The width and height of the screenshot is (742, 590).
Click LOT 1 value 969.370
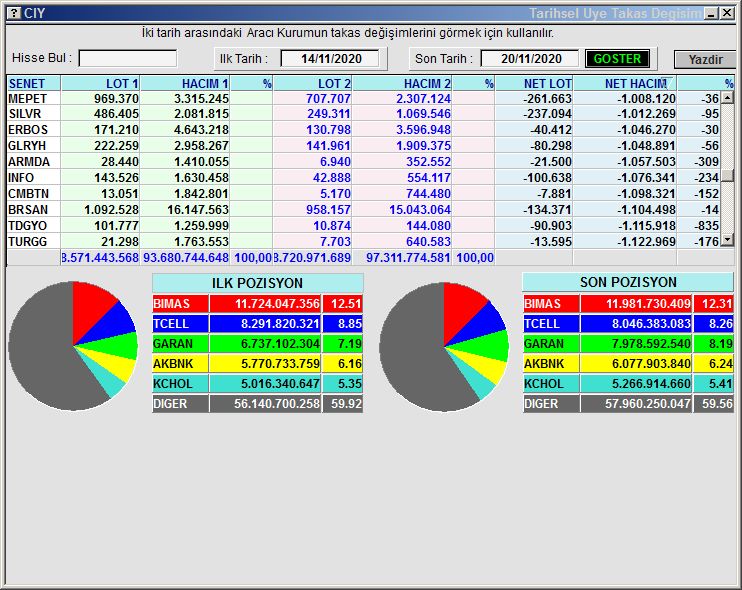coord(116,99)
